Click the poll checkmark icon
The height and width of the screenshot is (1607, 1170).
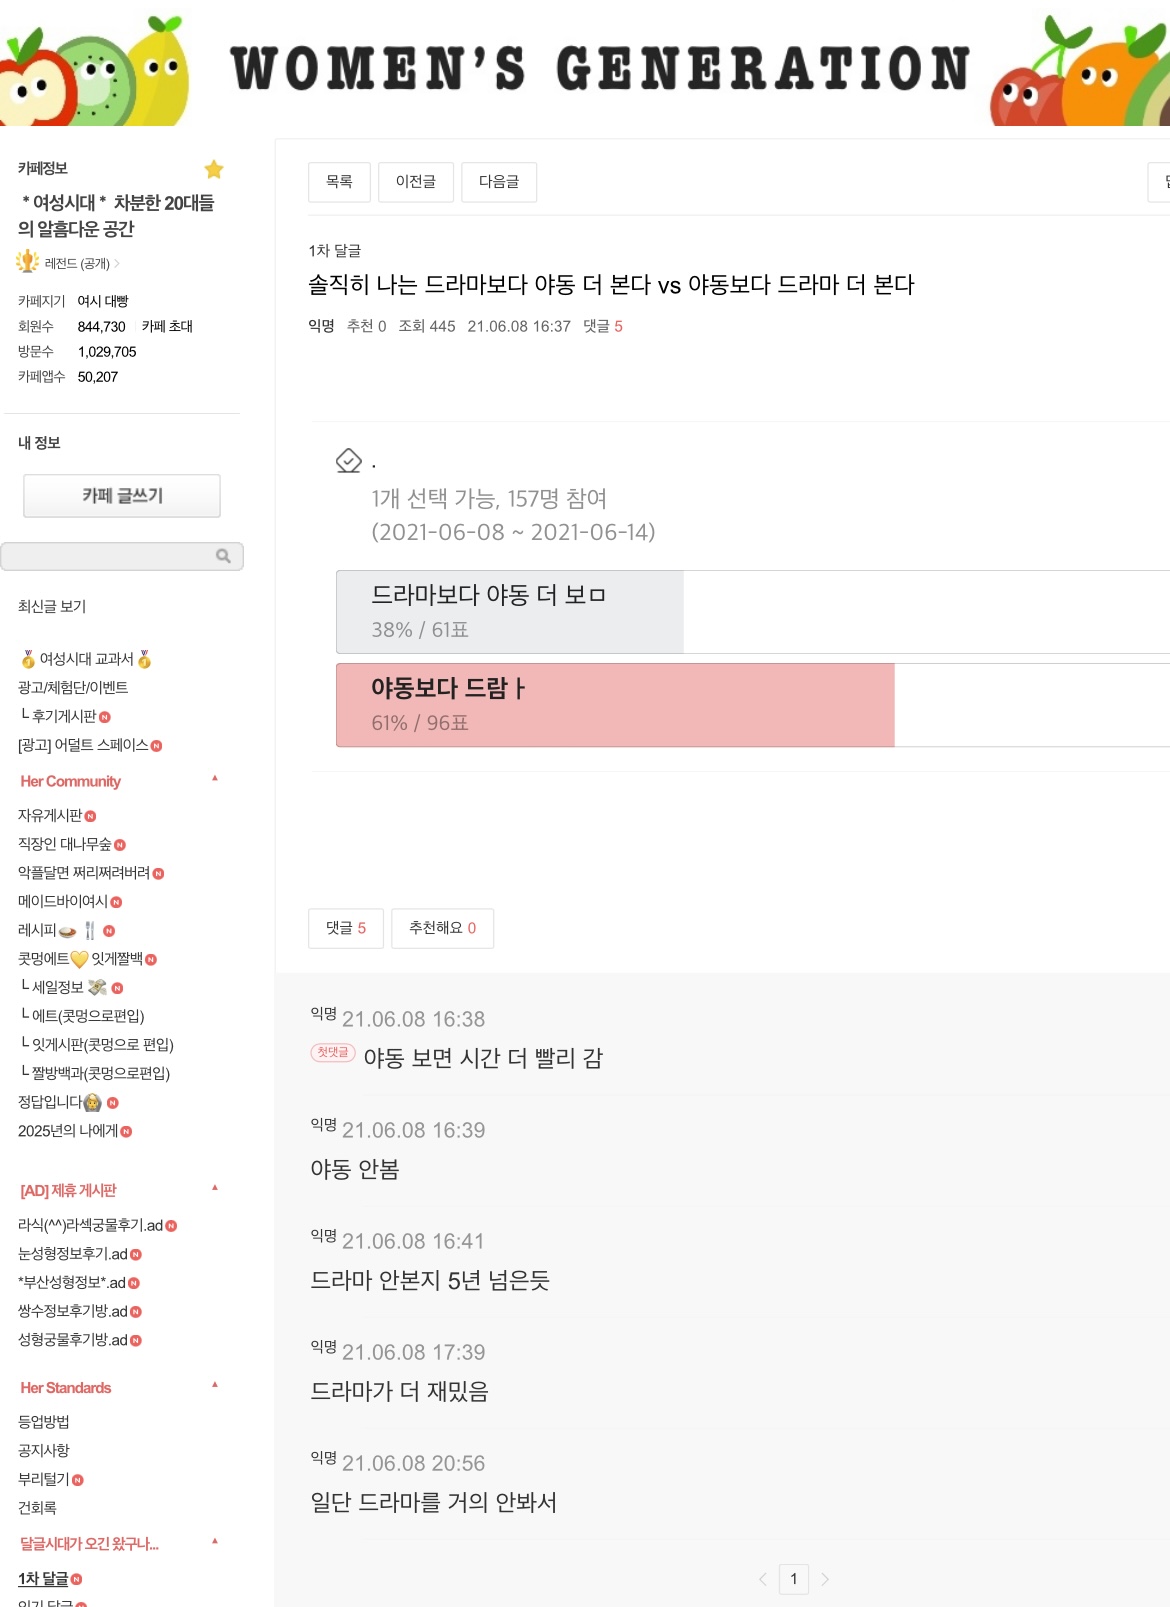(348, 461)
